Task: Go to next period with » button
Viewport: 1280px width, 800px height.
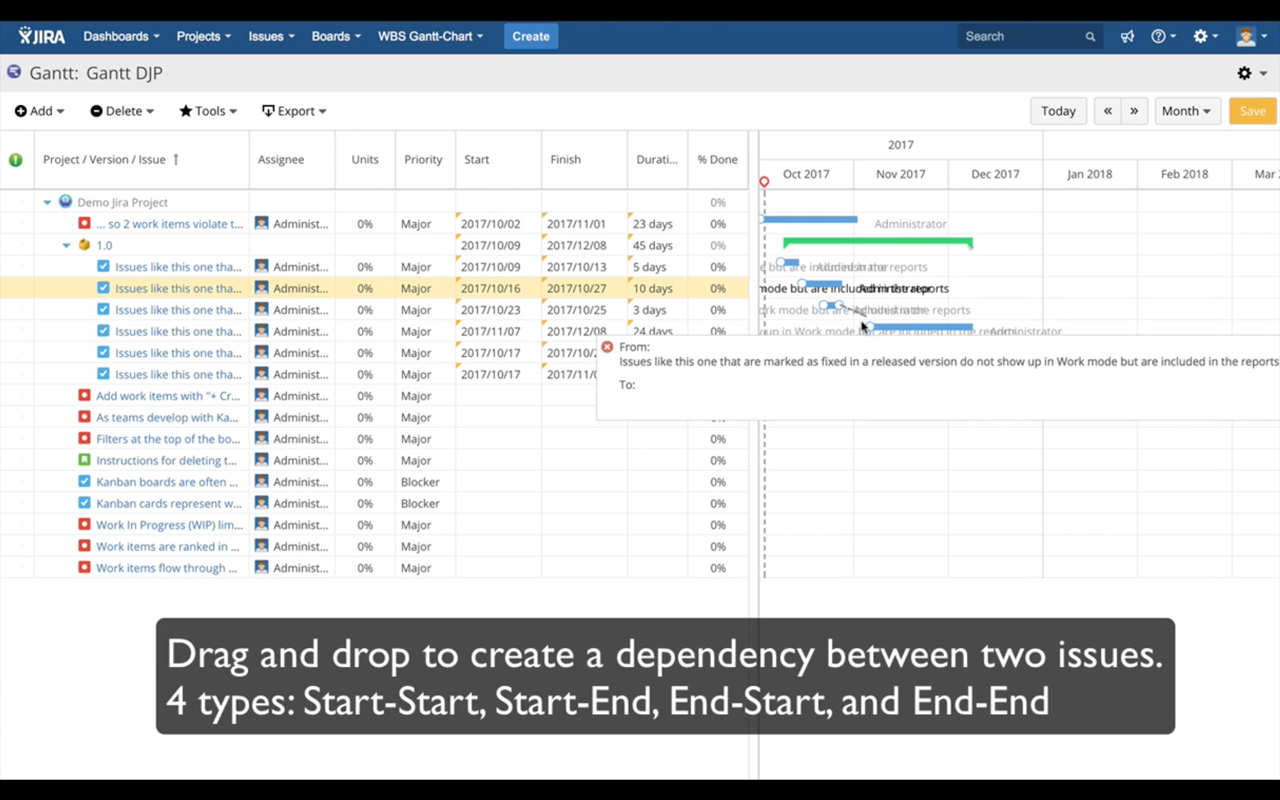Action: tap(1134, 111)
